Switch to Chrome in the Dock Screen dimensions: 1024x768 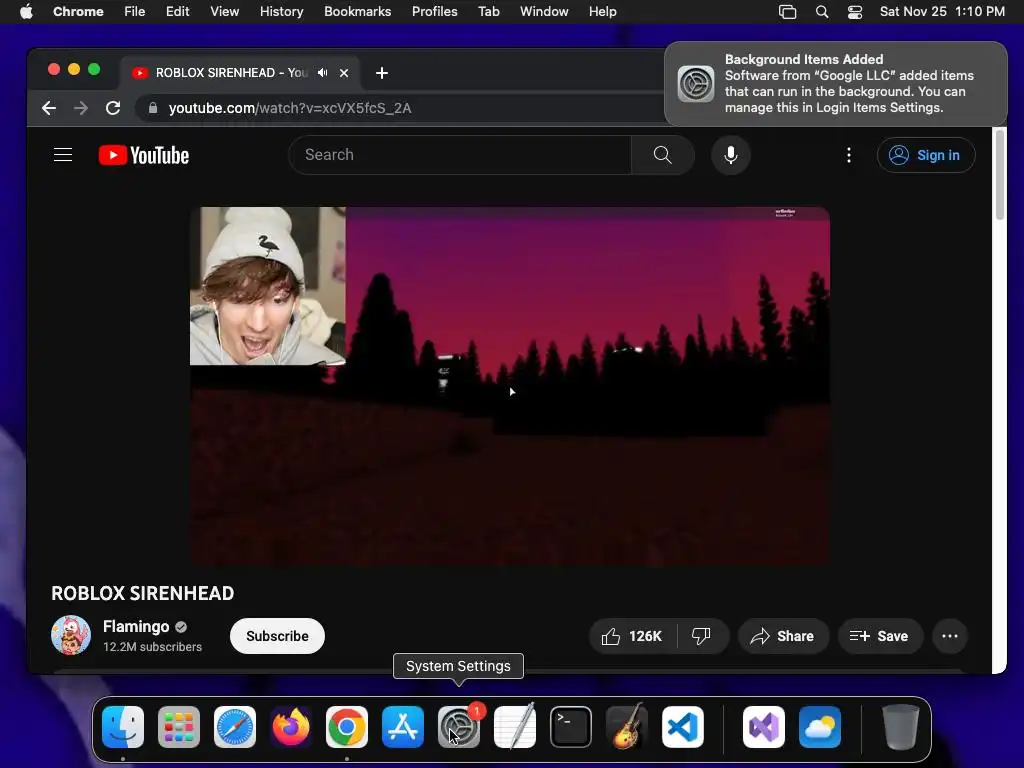[x=347, y=727]
